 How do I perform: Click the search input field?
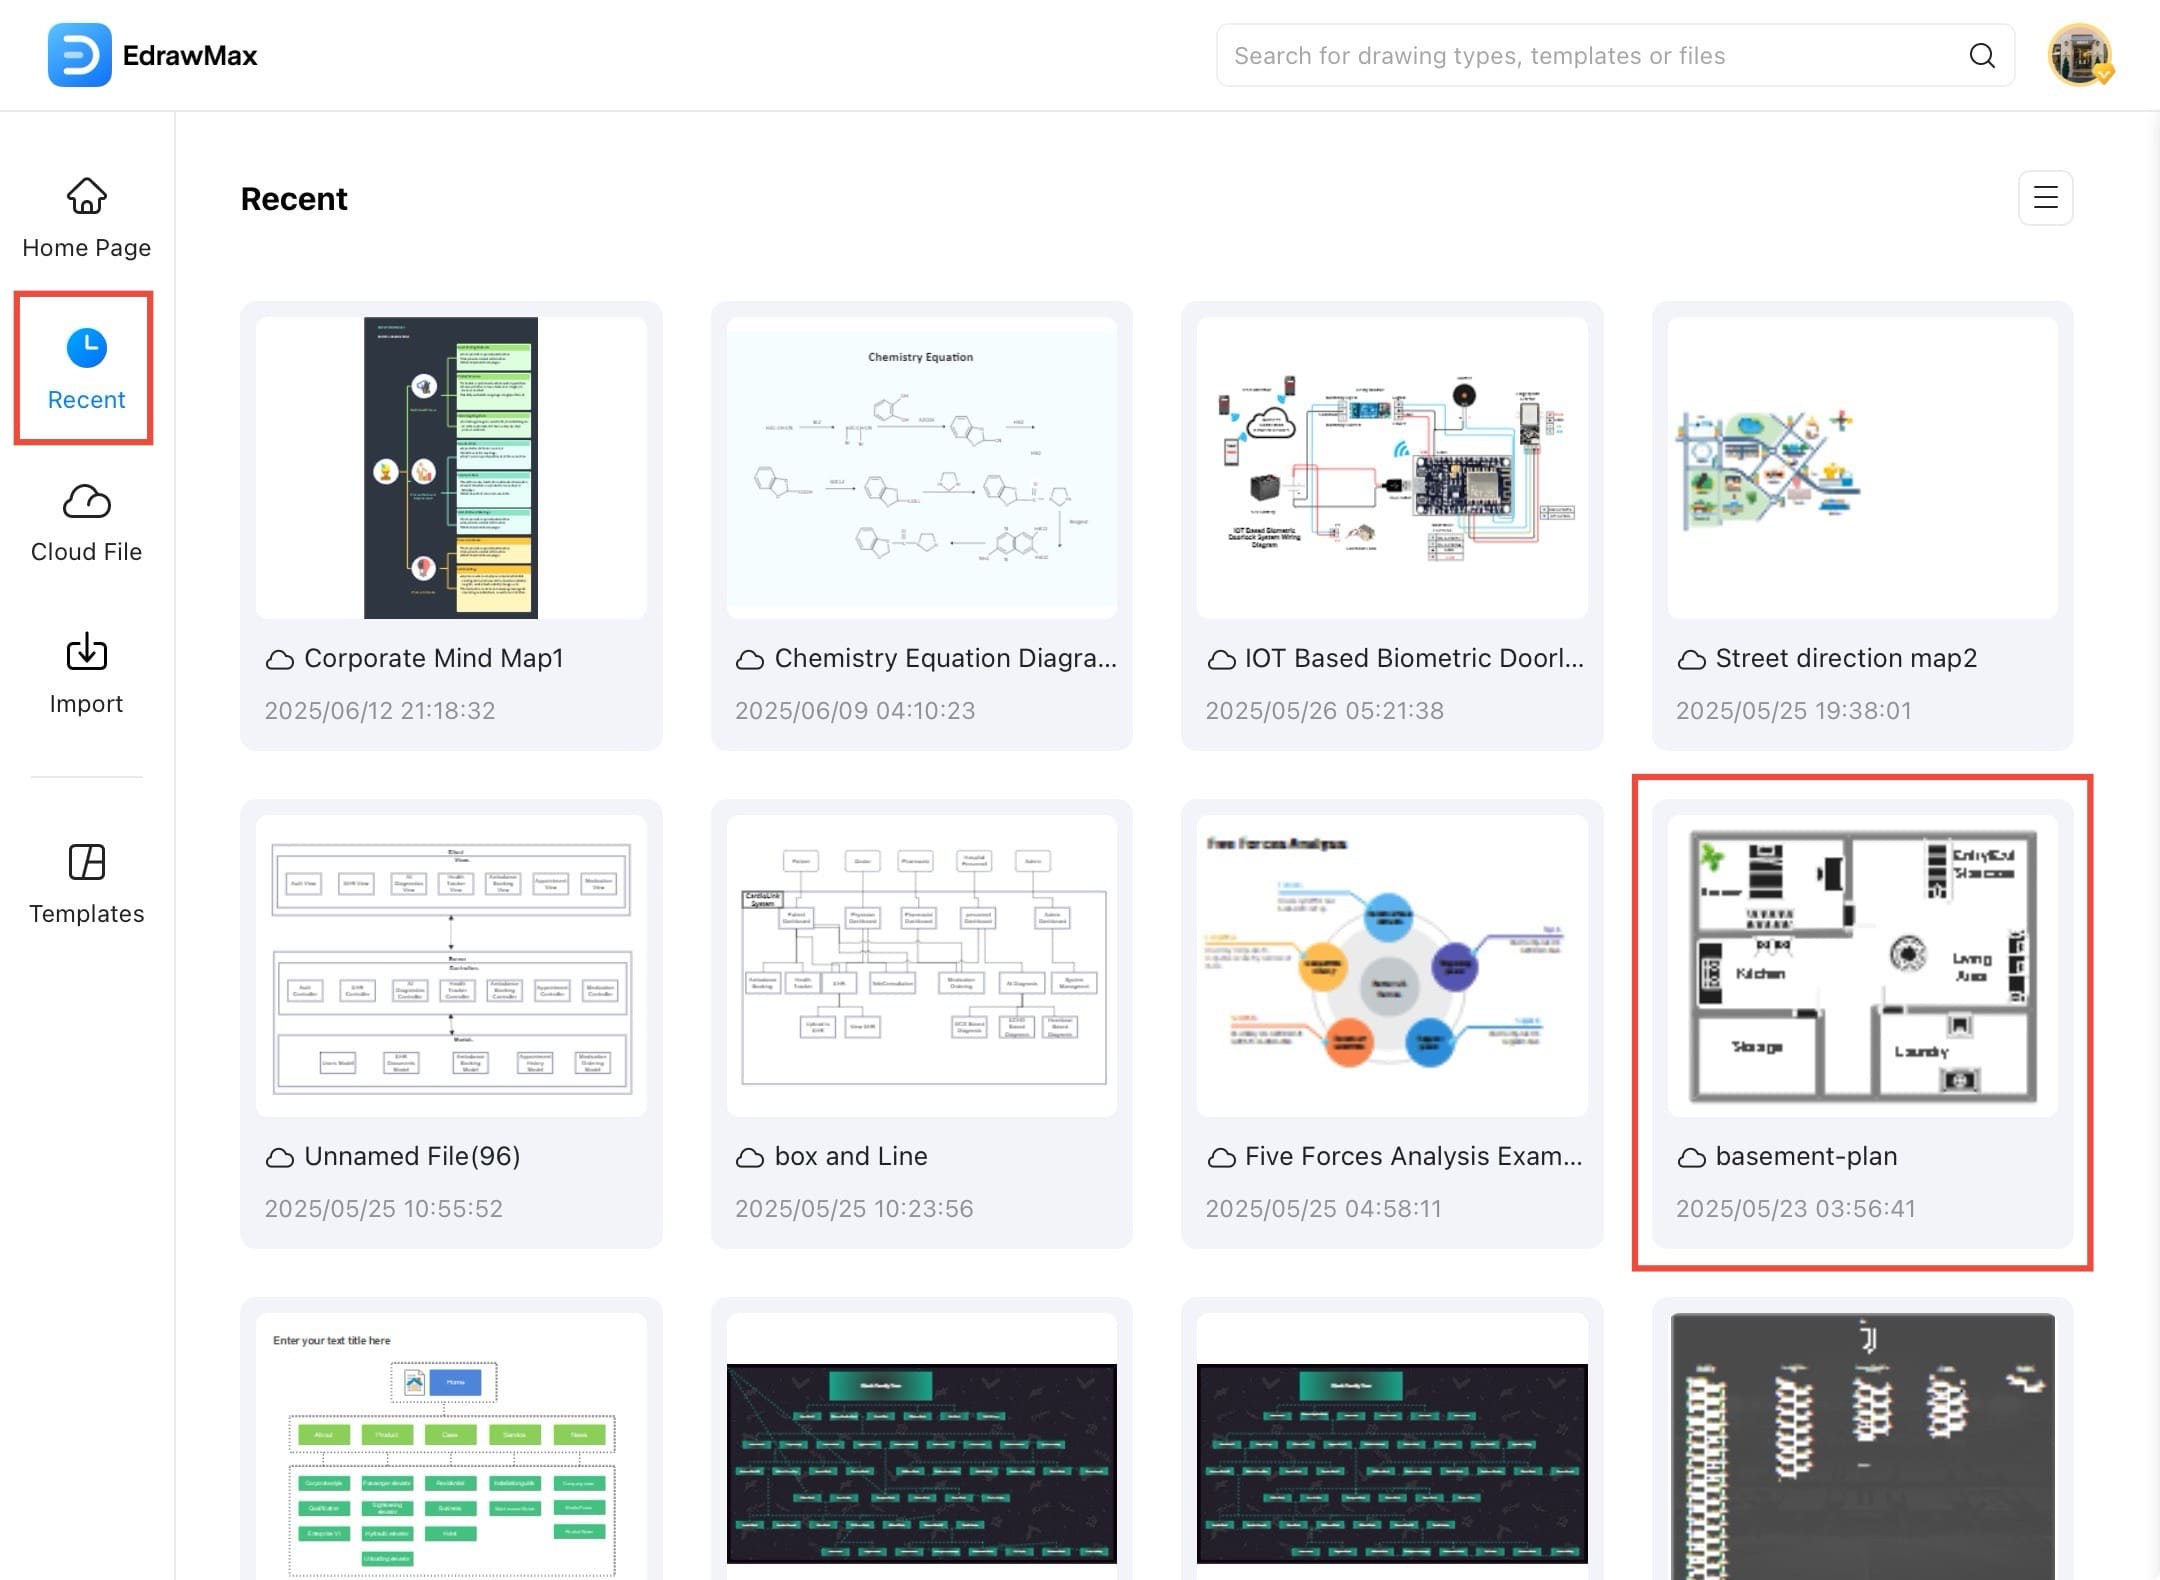[1590, 56]
